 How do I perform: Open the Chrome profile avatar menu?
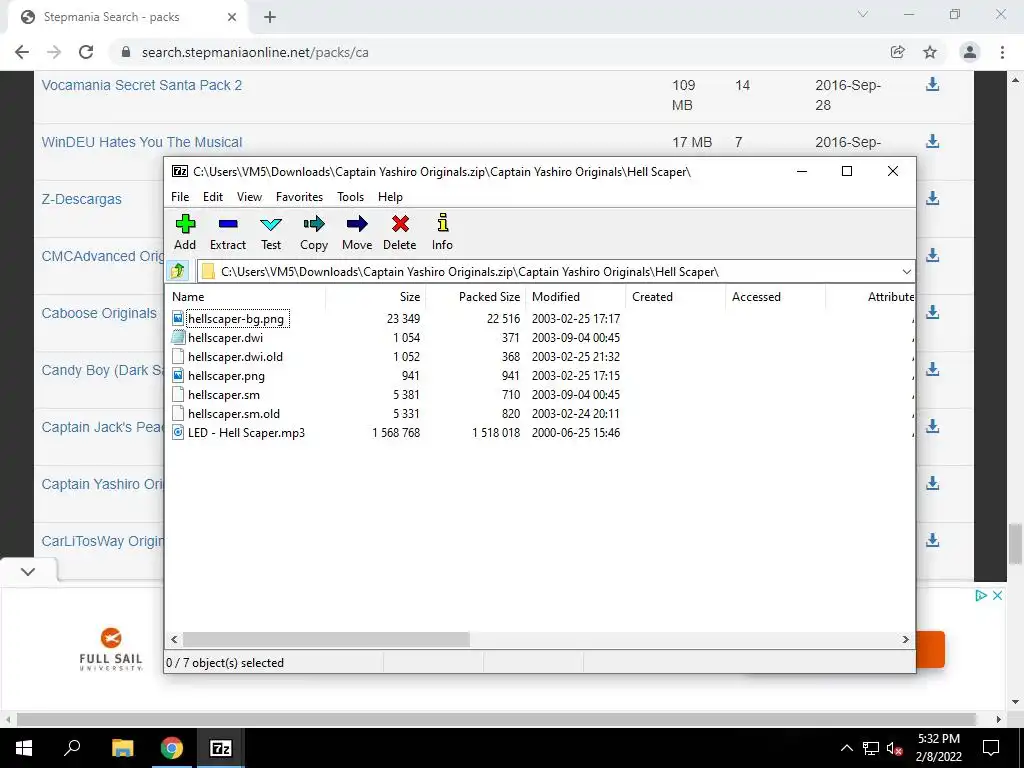tap(970, 52)
